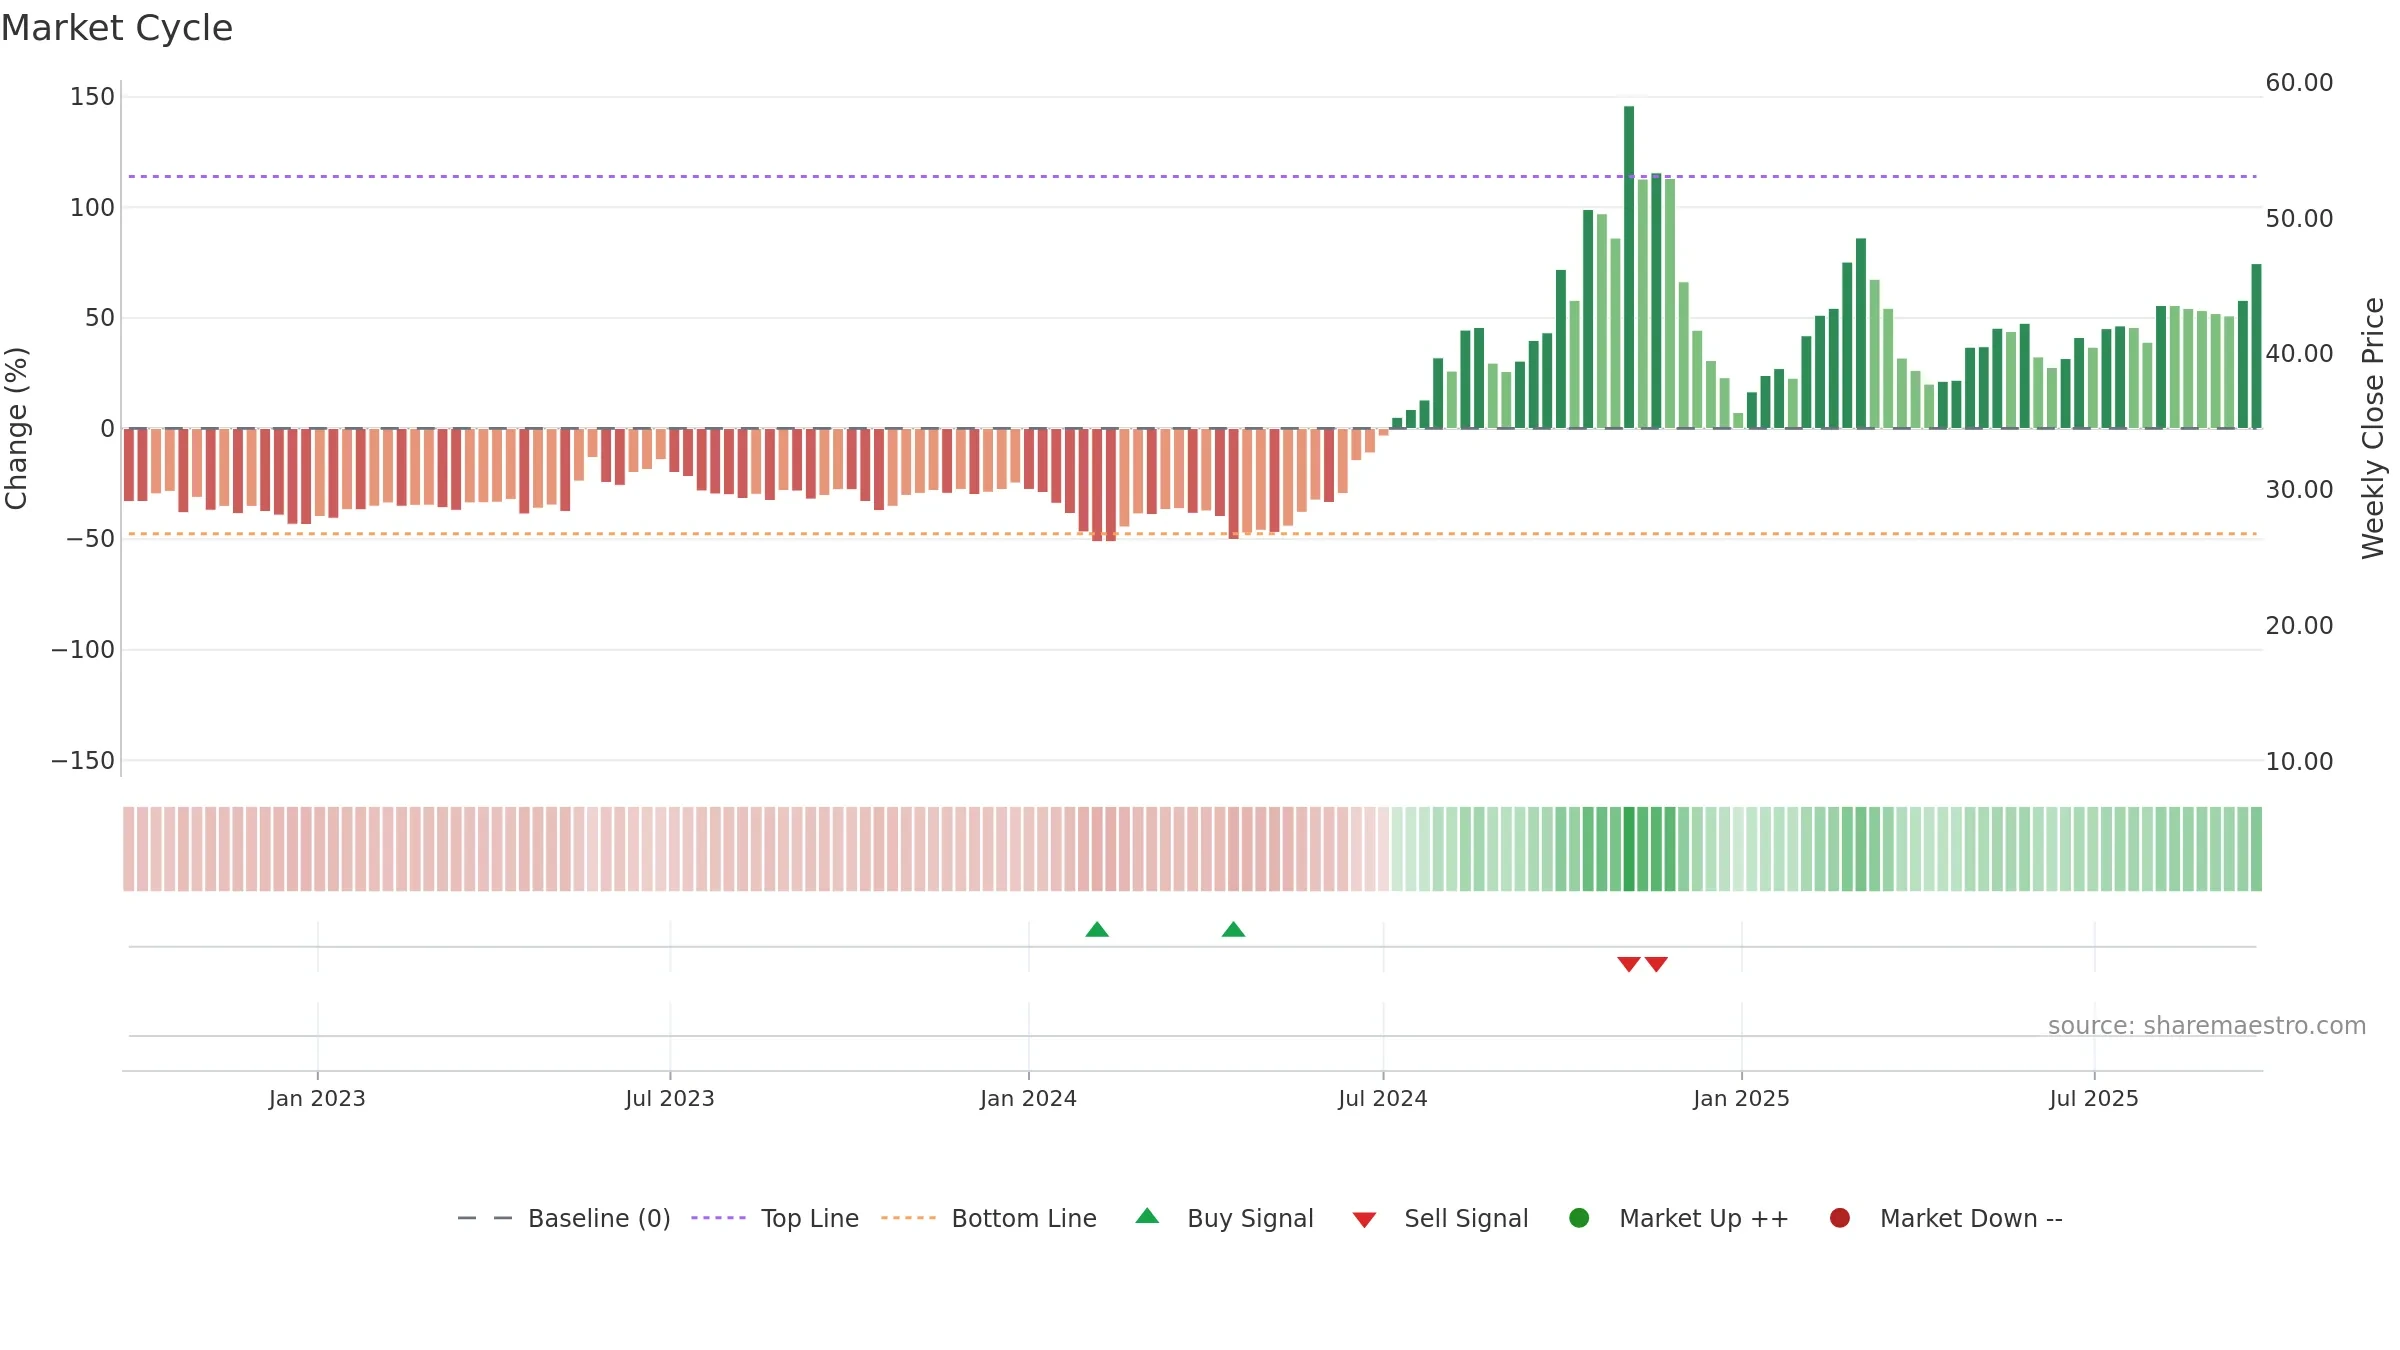This screenshot has height=1350, width=2400.
Task: Click the Jul 2024 axis label
Action: pos(1383,1099)
